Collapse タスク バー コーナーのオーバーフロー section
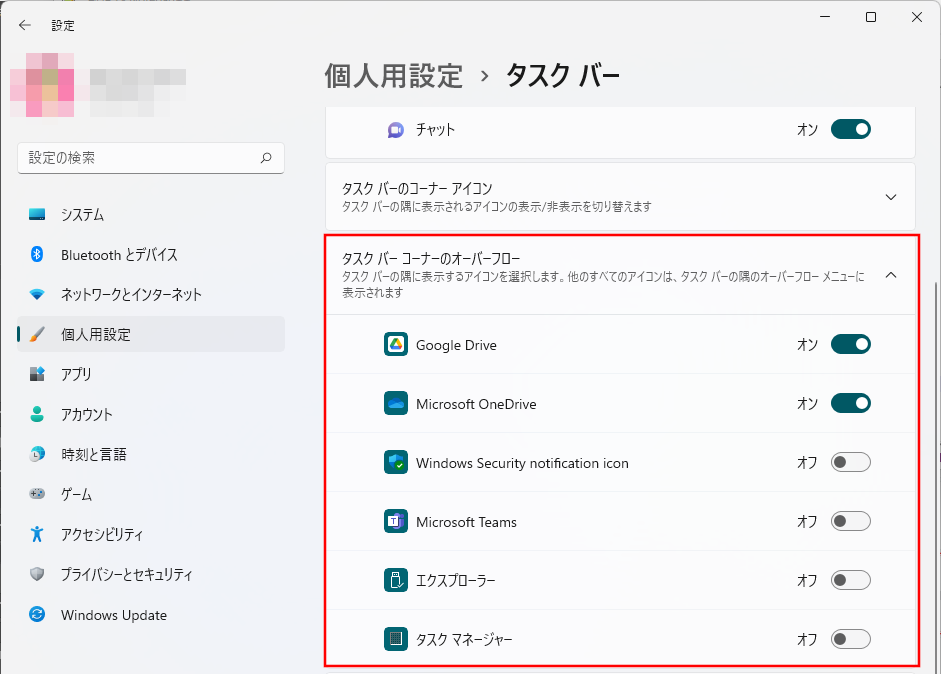Screen dimensions: 941x674 (x=890, y=275)
